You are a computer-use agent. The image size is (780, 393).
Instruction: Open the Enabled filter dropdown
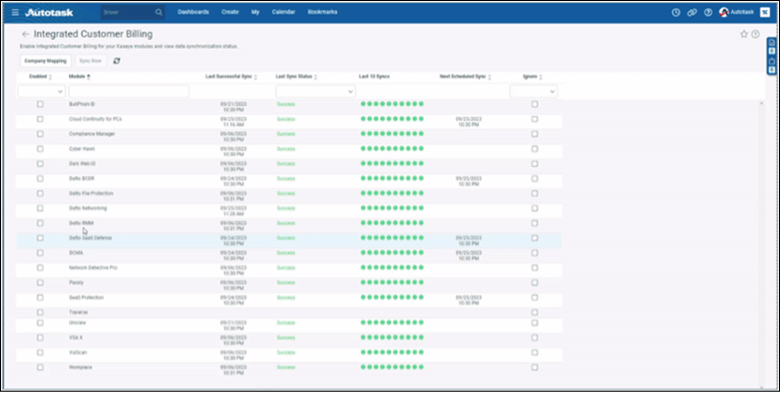pos(42,92)
